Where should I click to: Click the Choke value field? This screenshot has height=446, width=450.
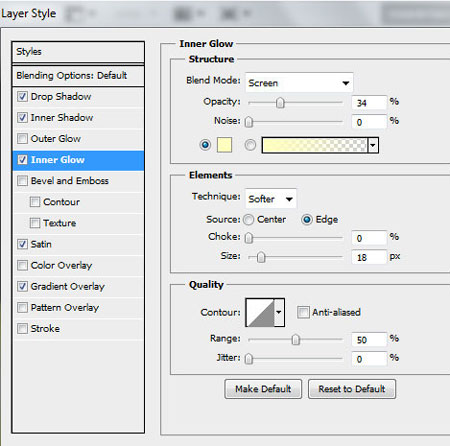(x=369, y=238)
